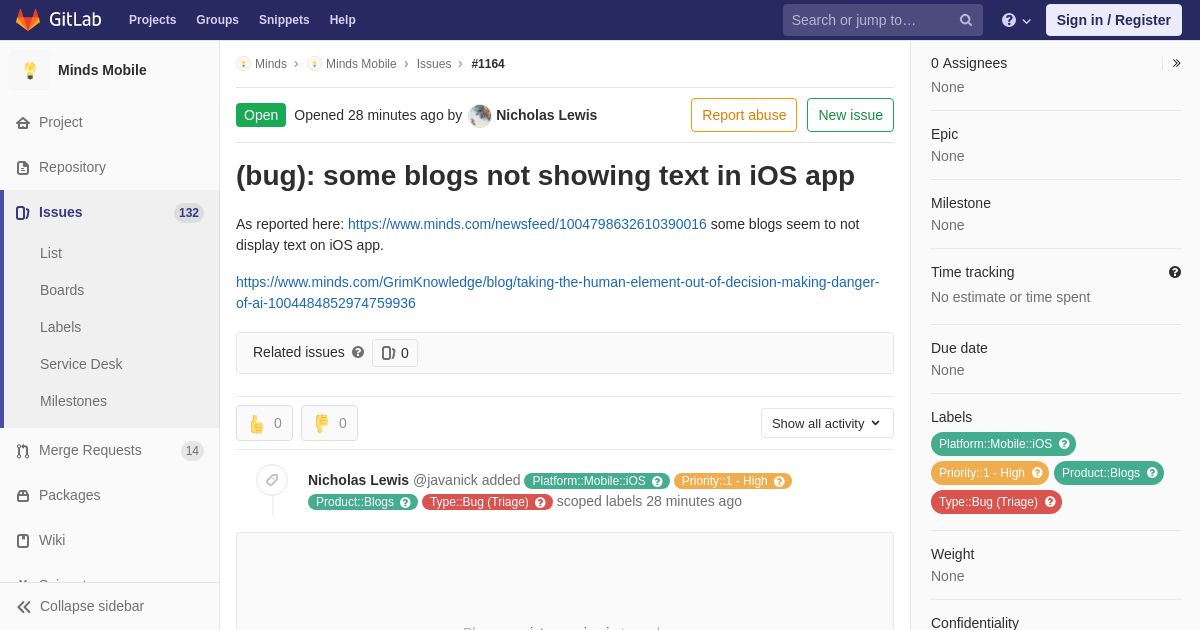The width and height of the screenshot is (1200, 630).
Task: Click sidebar Type::Bug (Triage) label text
Action: pyautogui.click(x=988, y=502)
